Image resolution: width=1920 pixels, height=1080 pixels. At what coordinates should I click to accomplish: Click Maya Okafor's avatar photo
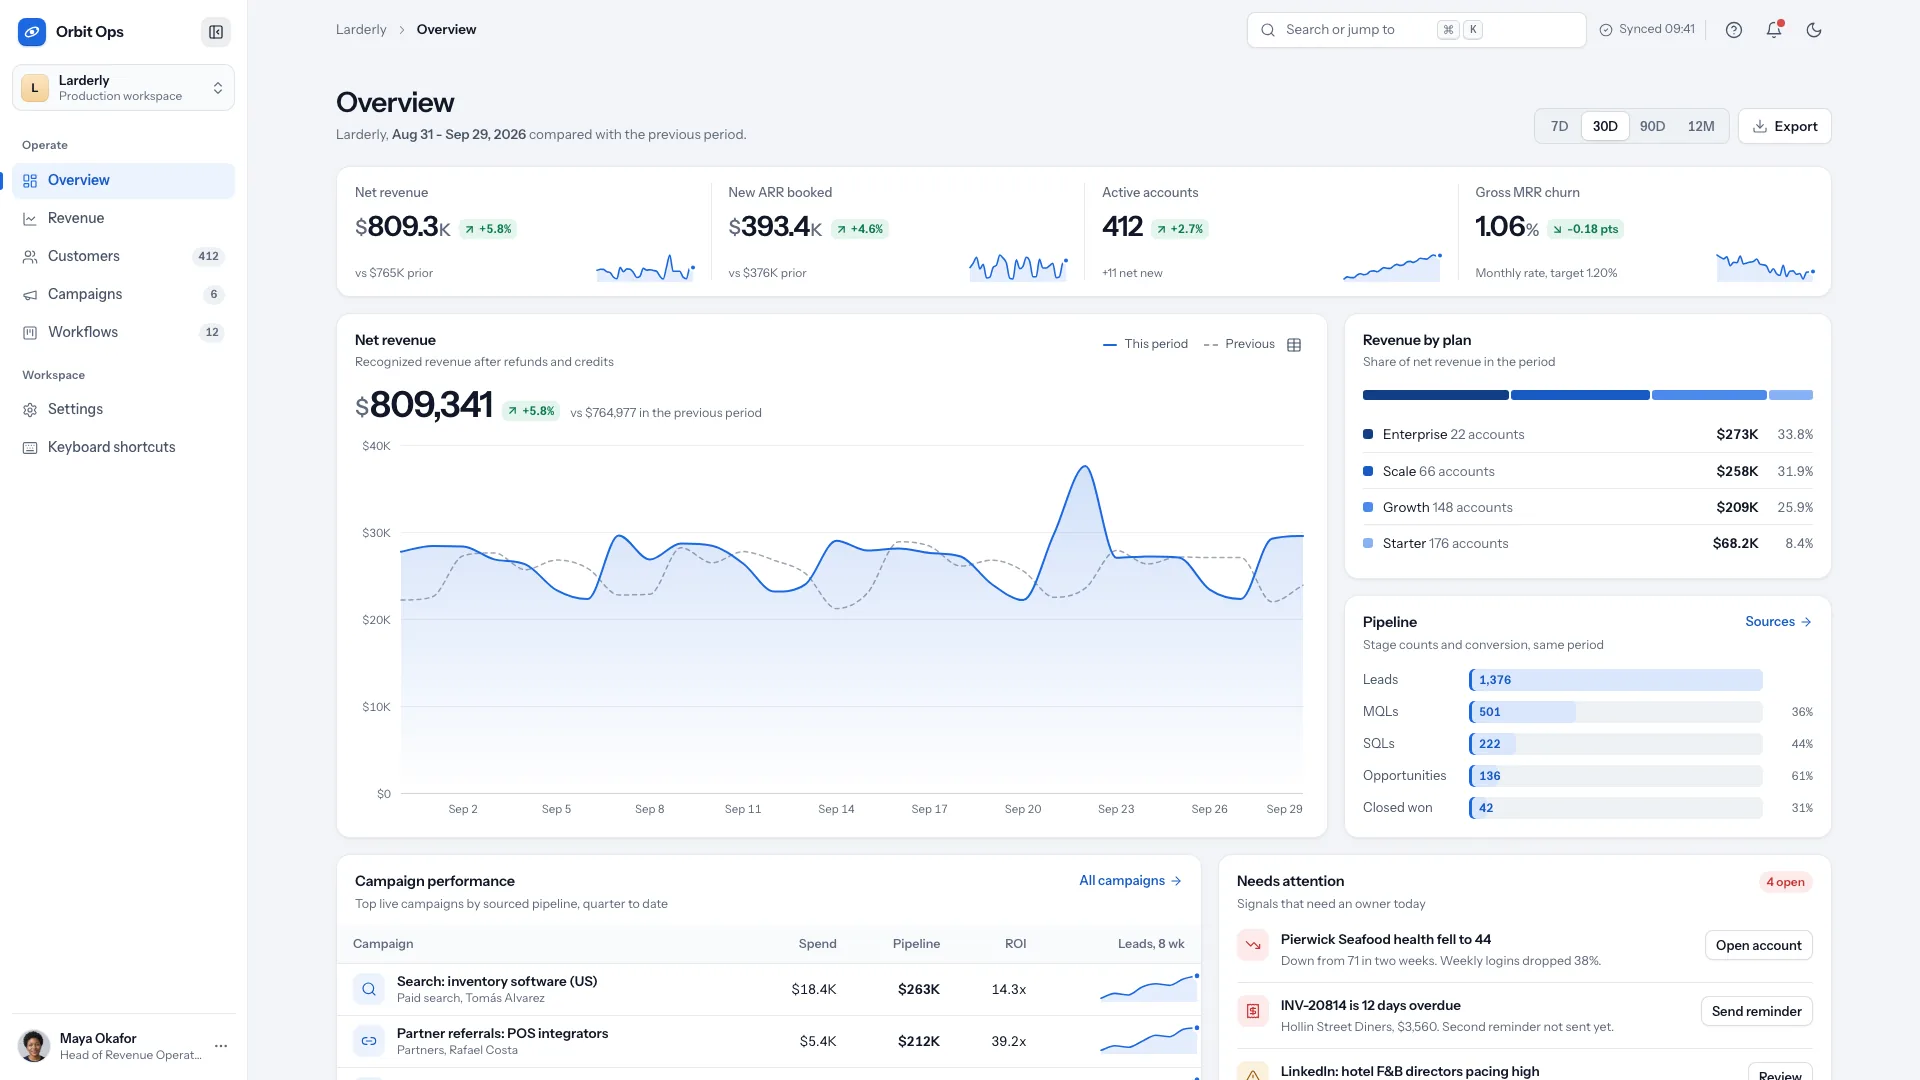[34, 1046]
